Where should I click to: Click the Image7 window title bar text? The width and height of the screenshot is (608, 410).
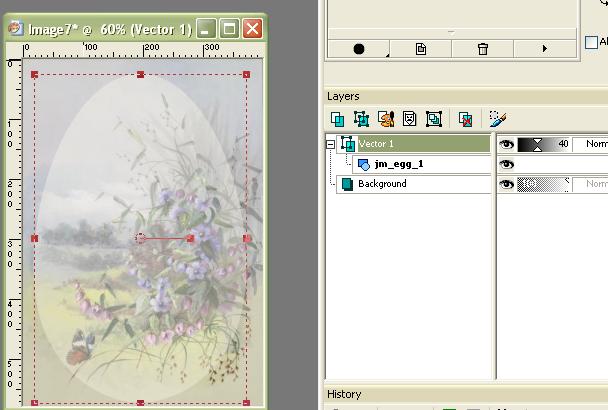click(x=110, y=29)
